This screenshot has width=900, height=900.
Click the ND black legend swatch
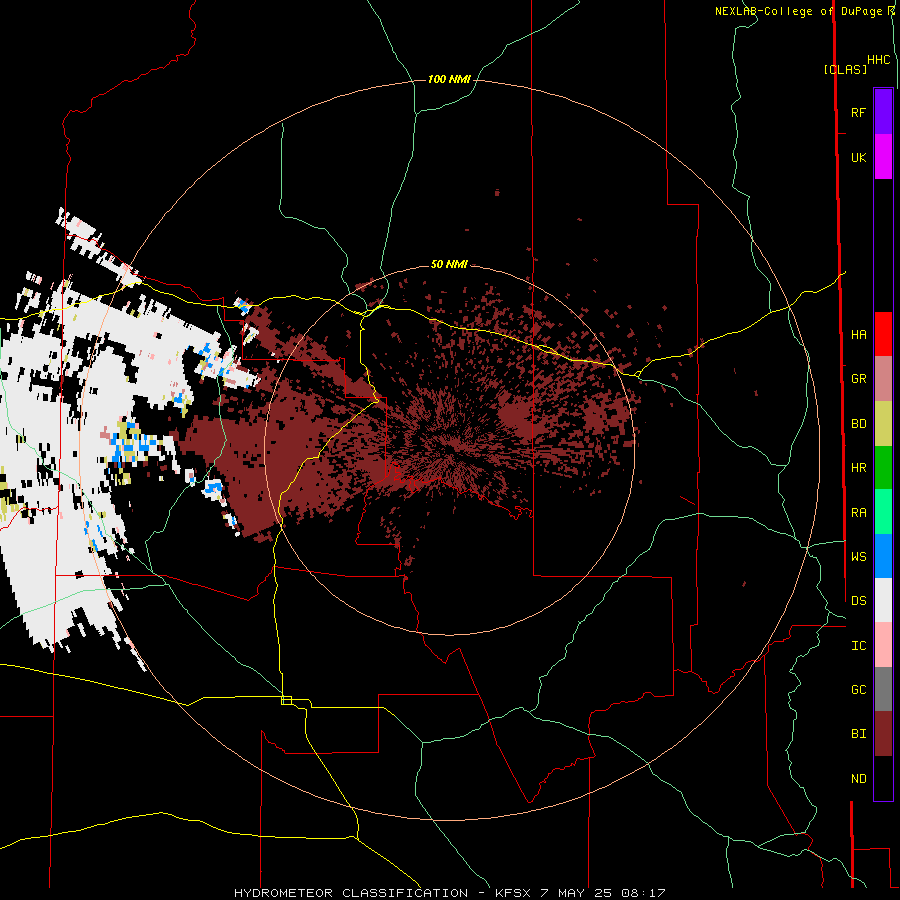[x=883, y=778]
